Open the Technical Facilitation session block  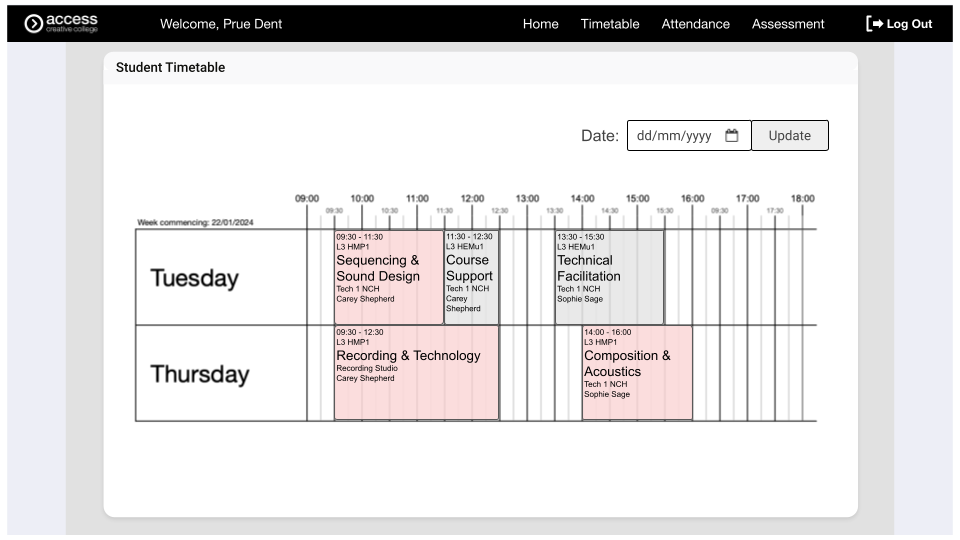click(608, 277)
